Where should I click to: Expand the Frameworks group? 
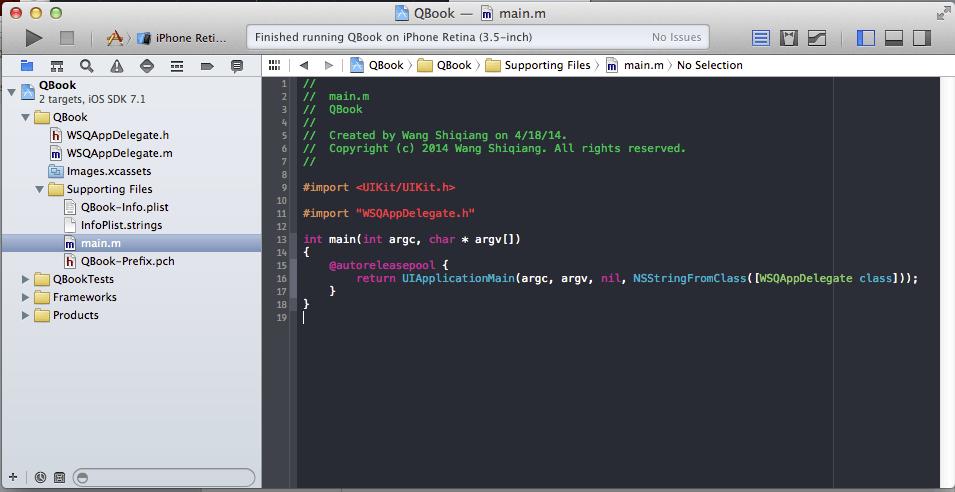[x=25, y=297]
